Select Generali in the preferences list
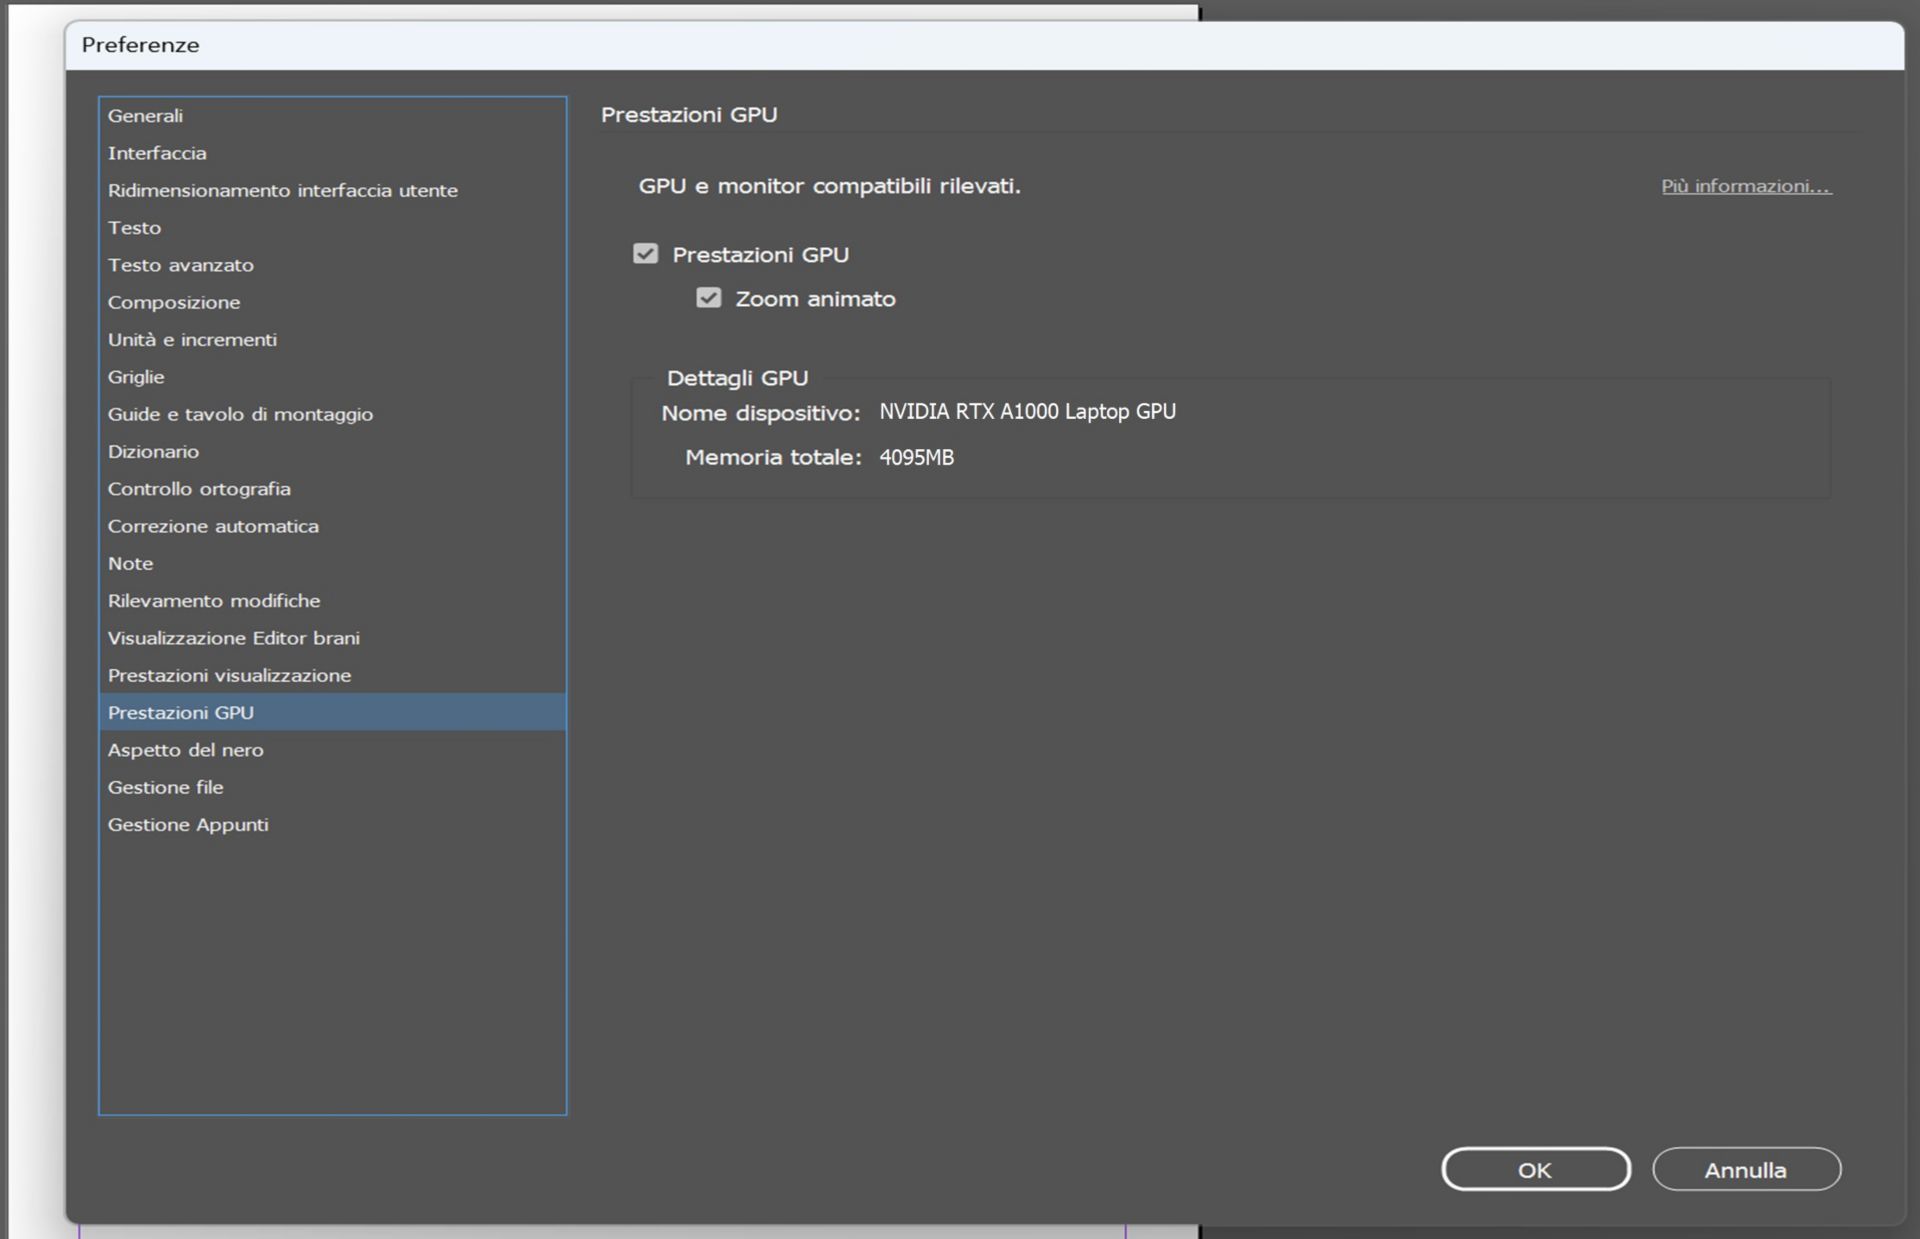 145,116
